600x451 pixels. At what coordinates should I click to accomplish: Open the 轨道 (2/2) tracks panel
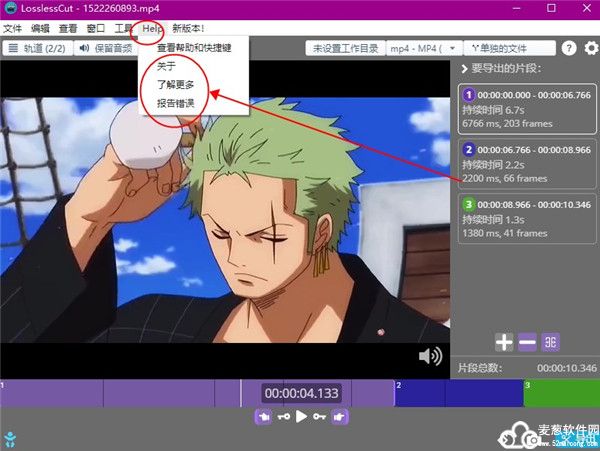click(x=38, y=49)
